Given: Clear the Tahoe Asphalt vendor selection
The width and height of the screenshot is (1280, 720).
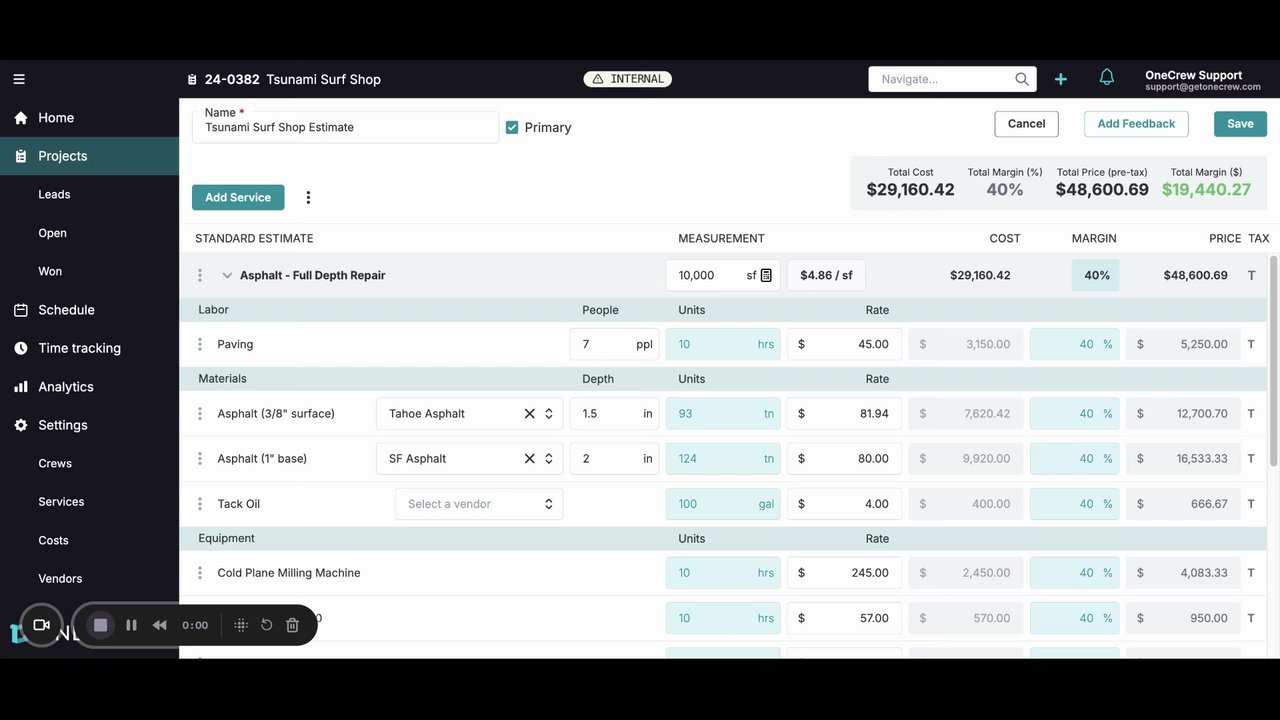Looking at the screenshot, I should tap(530, 414).
